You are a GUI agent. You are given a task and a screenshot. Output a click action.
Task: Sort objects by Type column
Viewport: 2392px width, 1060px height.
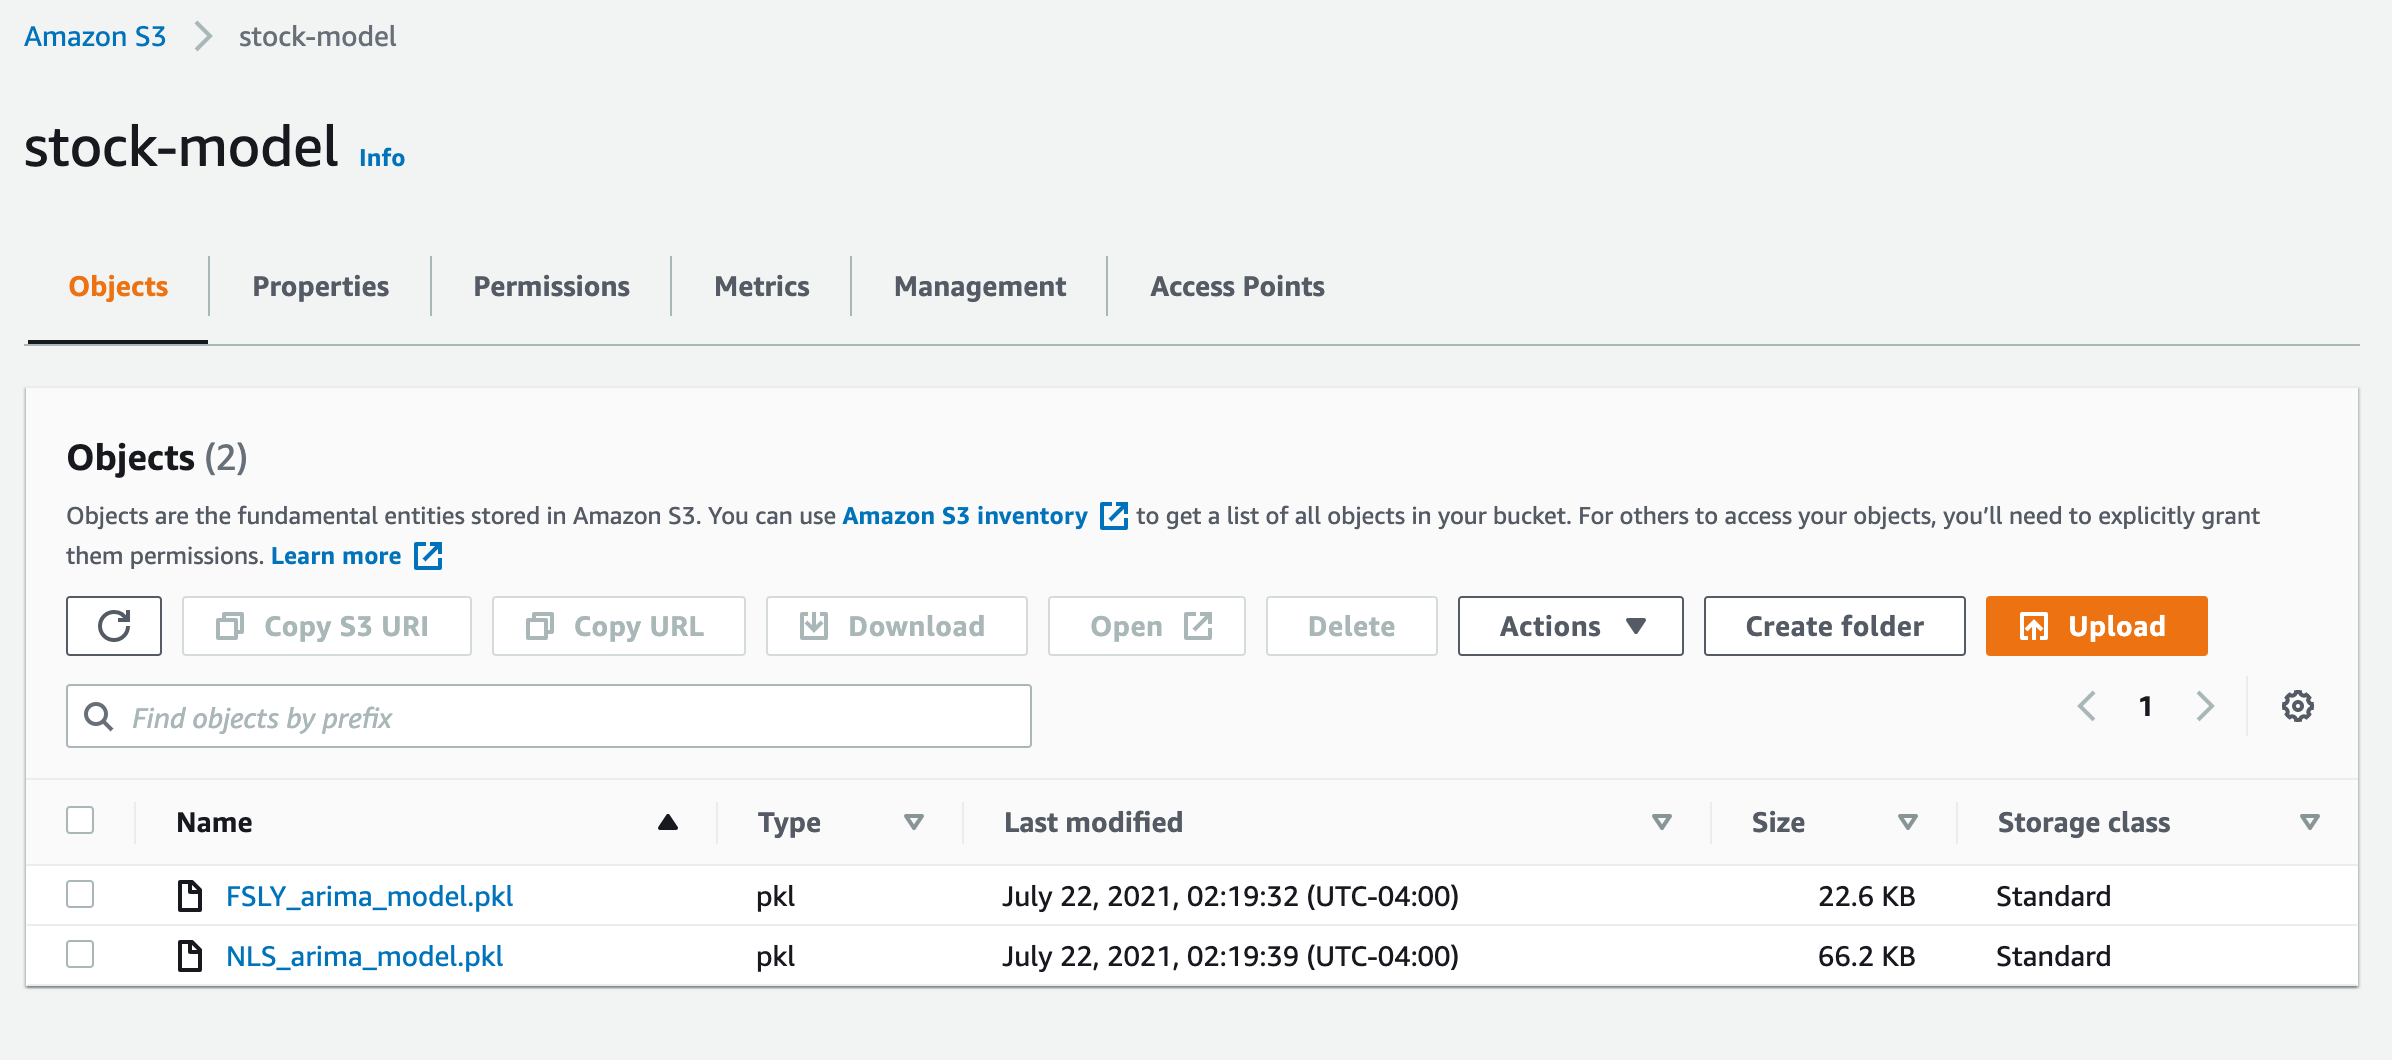[x=913, y=822]
